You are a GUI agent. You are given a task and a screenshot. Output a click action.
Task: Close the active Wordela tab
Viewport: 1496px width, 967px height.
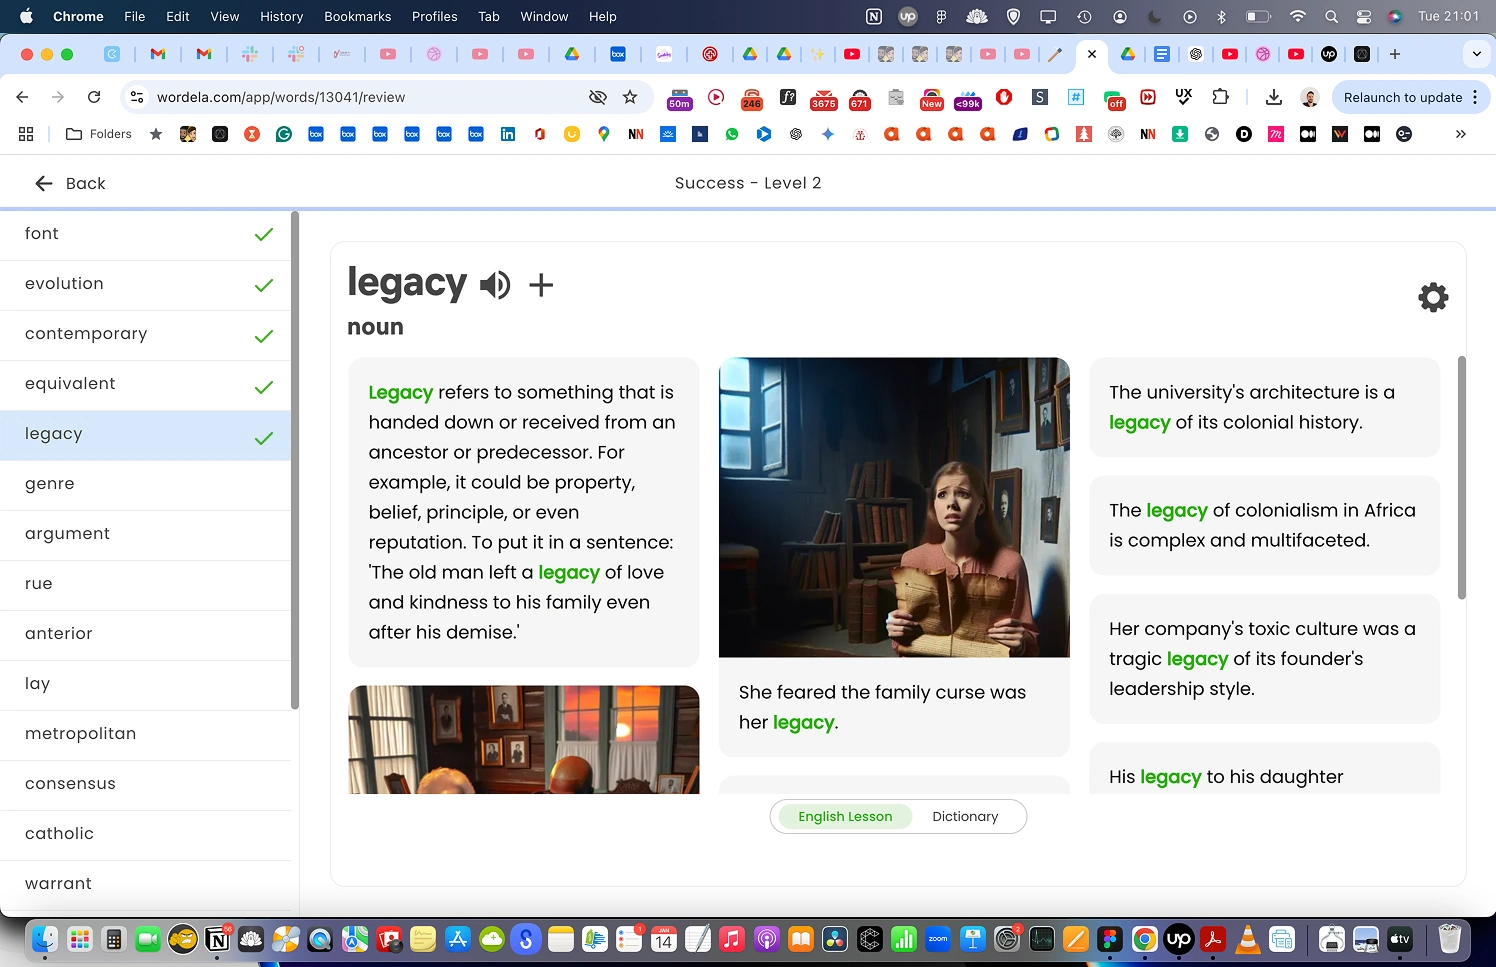pyautogui.click(x=1092, y=54)
